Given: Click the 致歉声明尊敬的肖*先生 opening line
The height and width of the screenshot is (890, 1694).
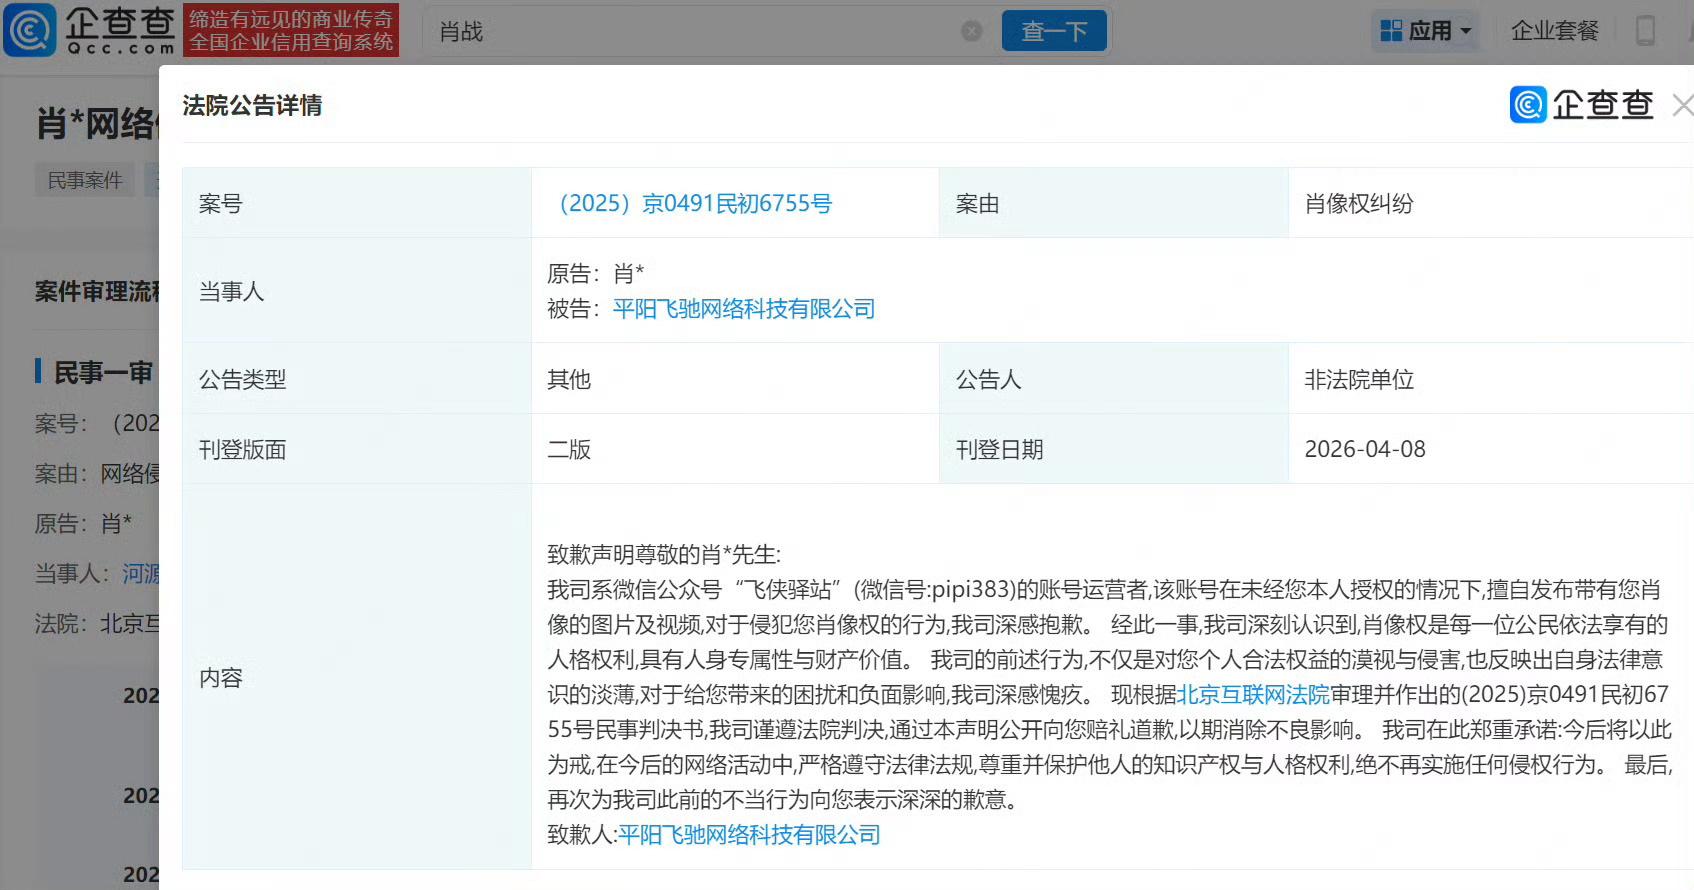Looking at the screenshot, I should [x=664, y=554].
